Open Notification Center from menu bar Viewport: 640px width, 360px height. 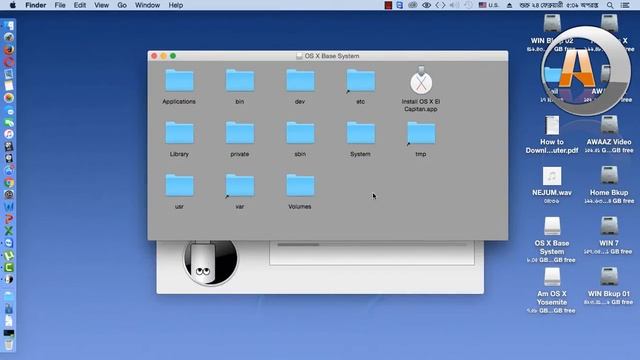(x=625, y=5)
